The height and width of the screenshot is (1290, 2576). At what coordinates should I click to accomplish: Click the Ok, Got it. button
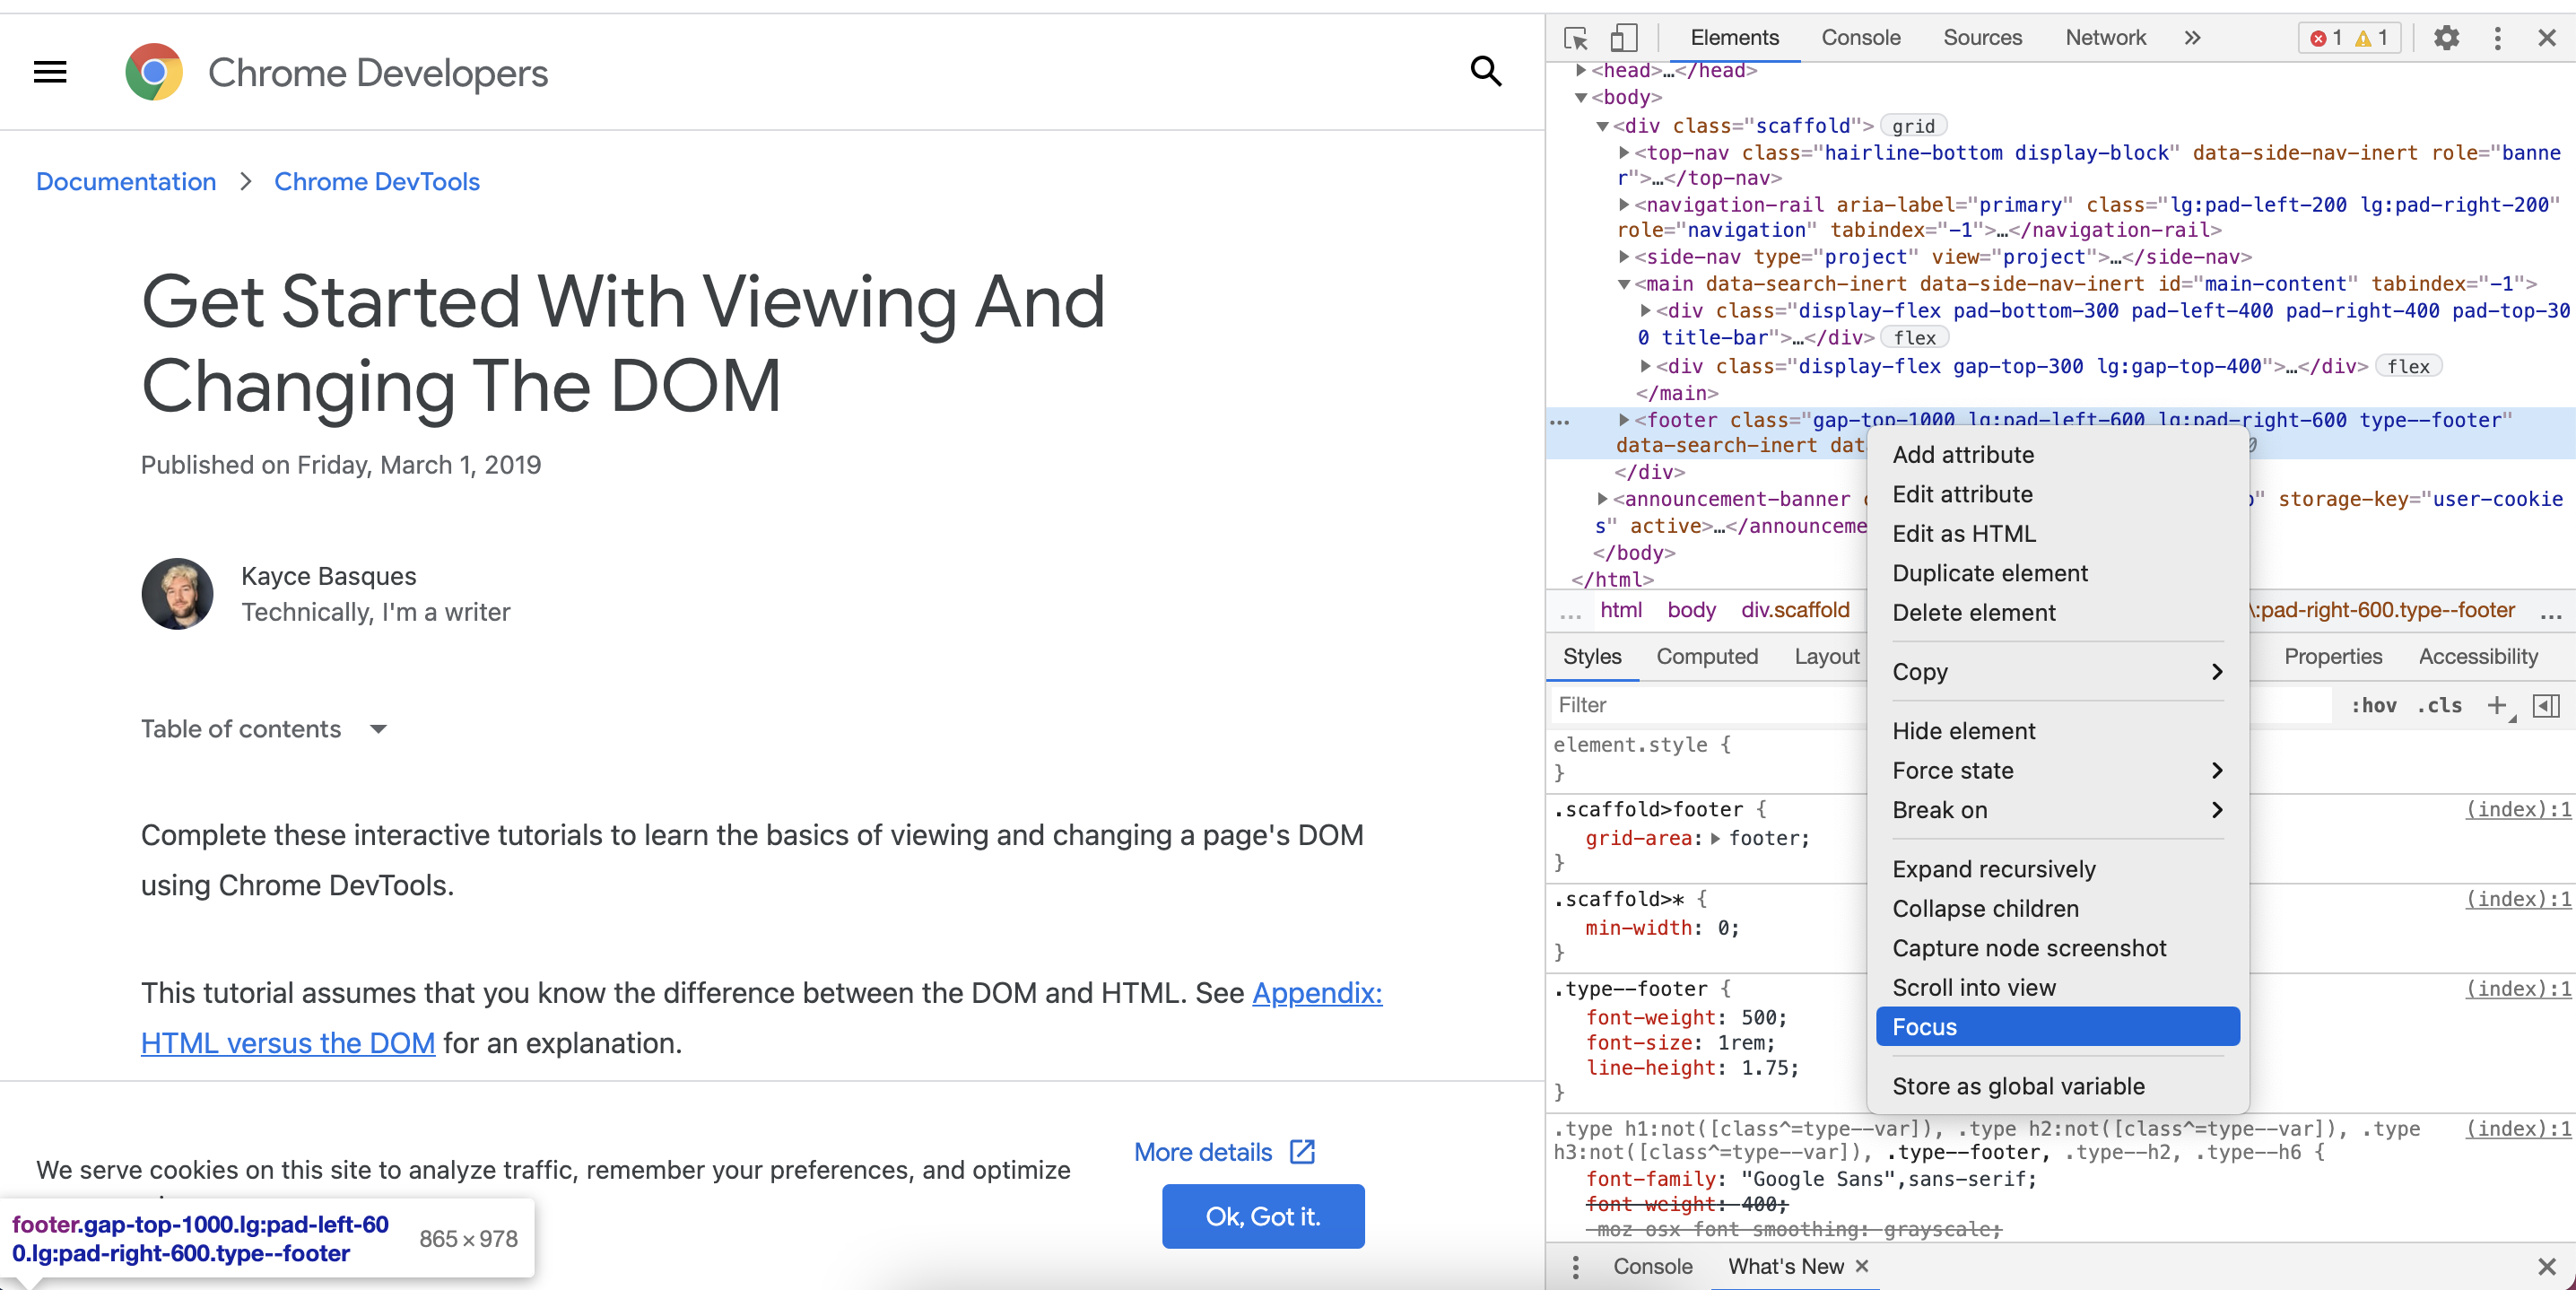coord(1262,1216)
